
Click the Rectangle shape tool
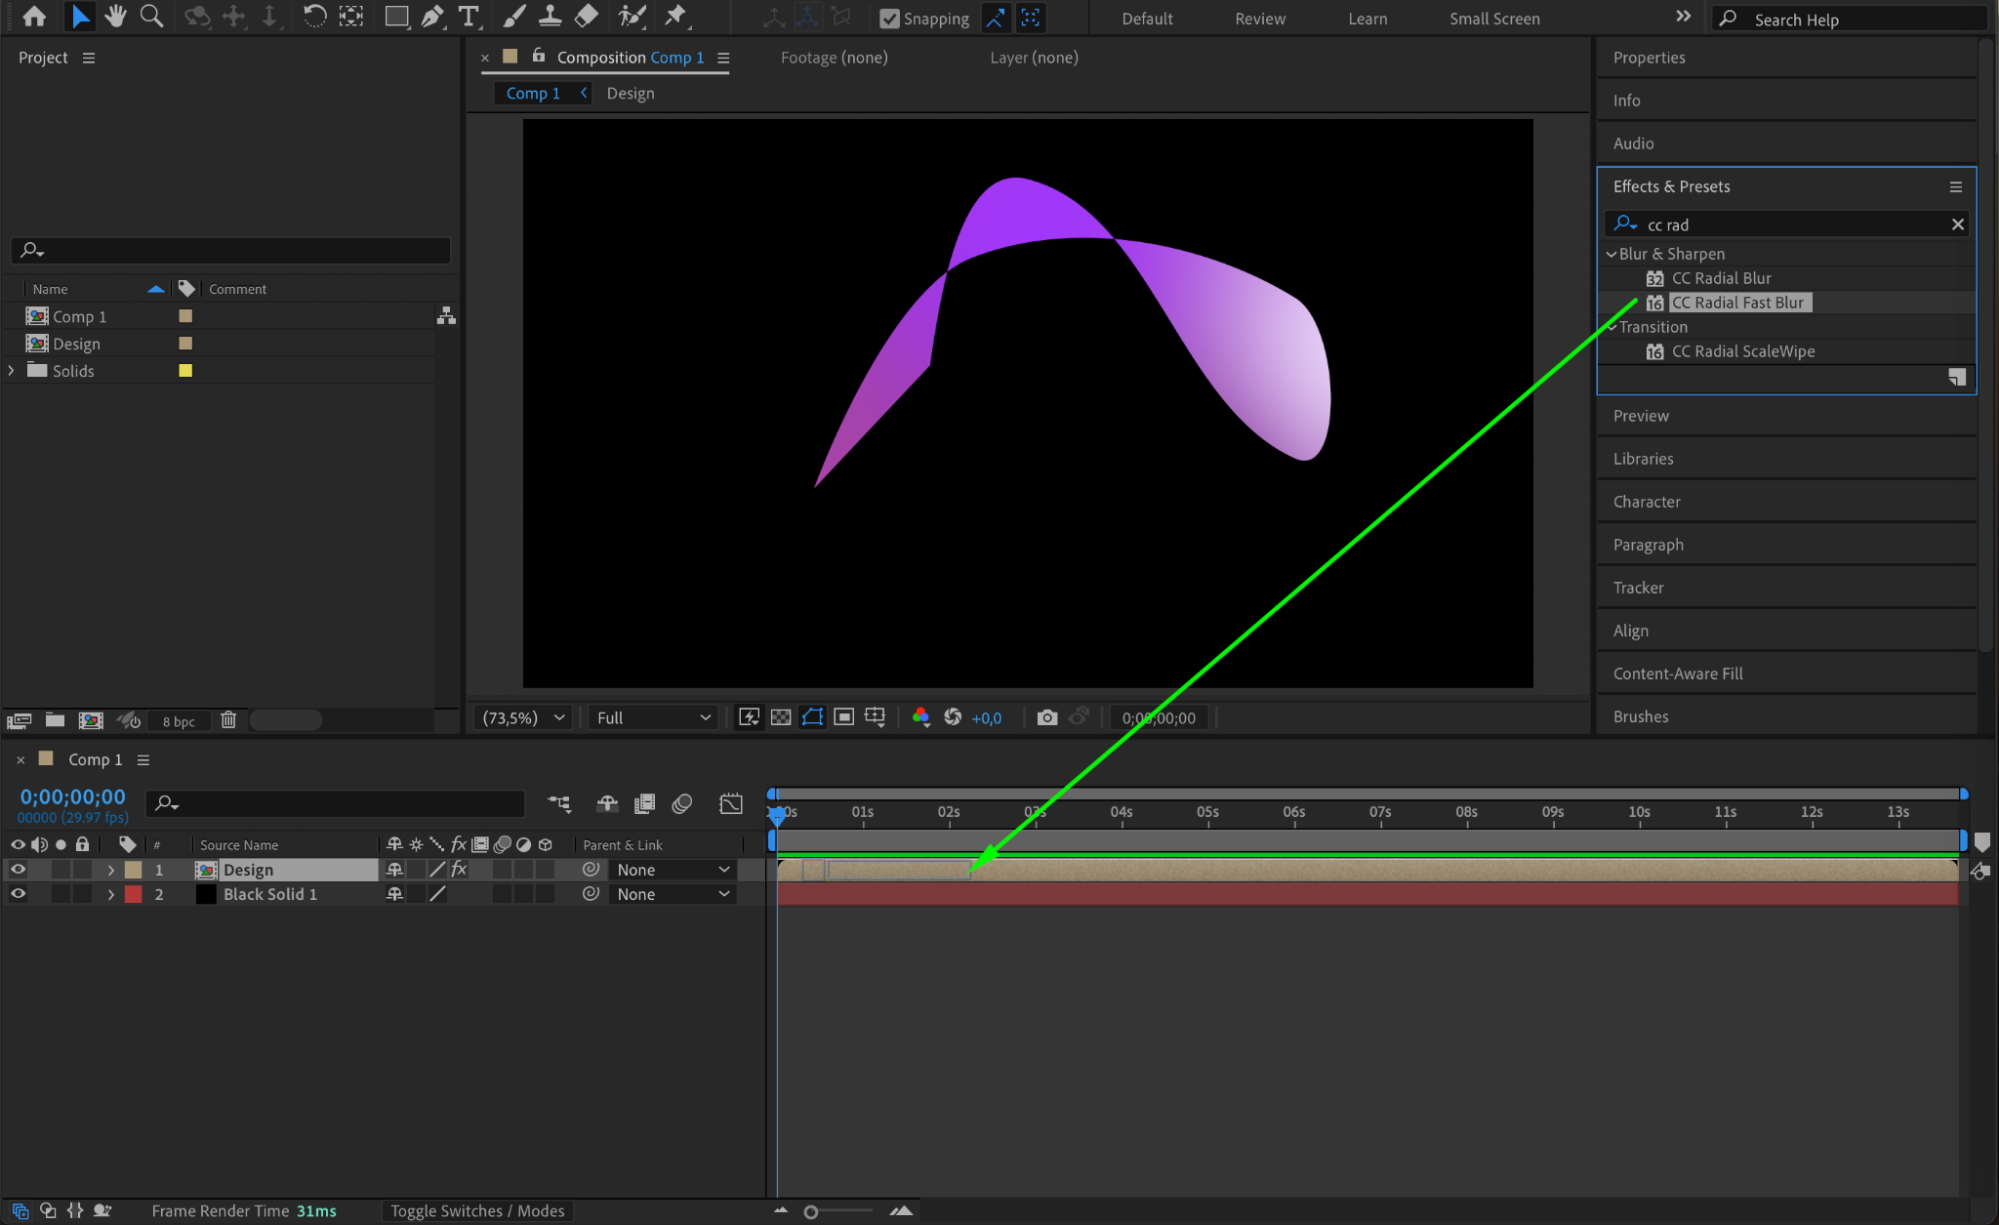click(396, 16)
